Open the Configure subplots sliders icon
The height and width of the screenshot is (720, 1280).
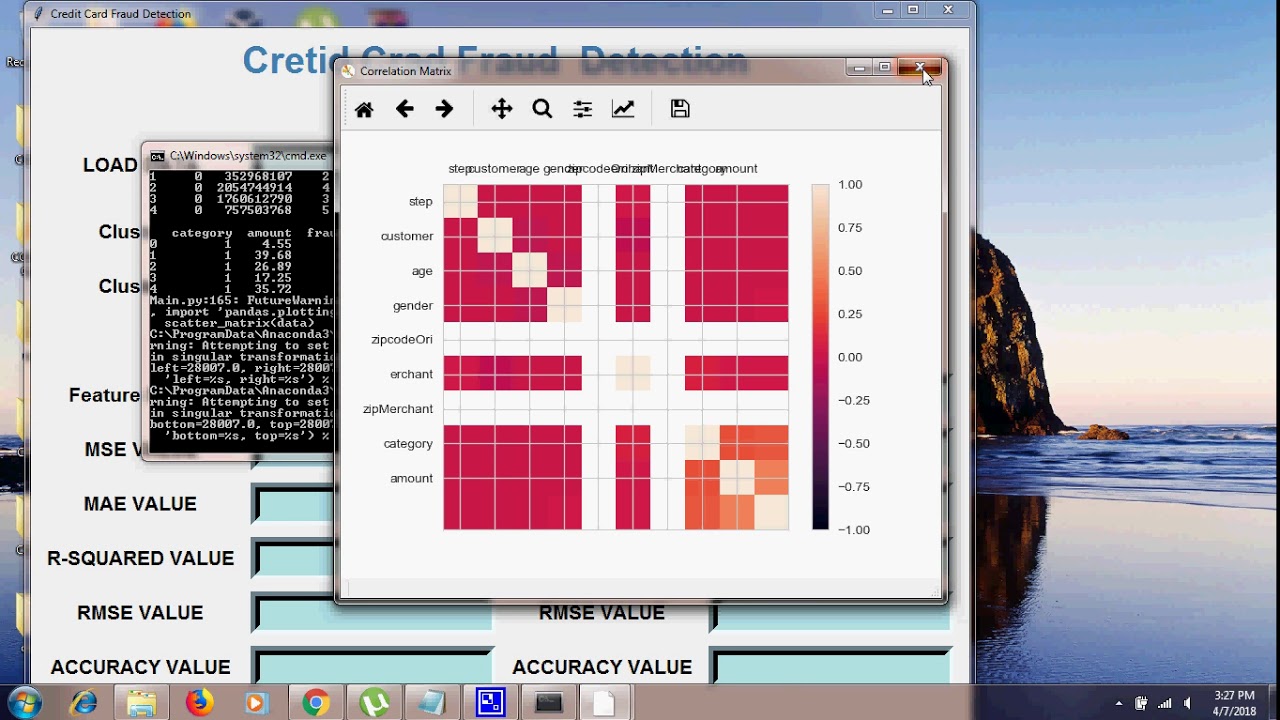(x=582, y=109)
